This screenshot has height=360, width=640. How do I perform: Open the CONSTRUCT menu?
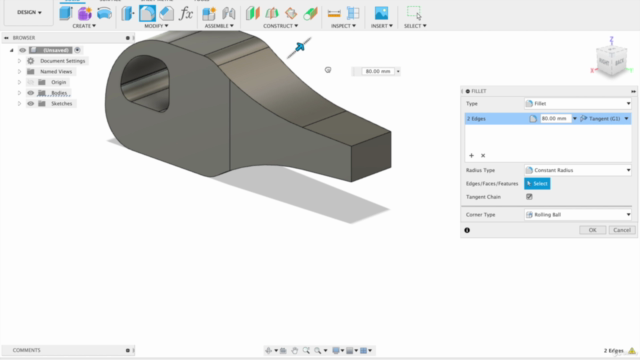pos(280,26)
